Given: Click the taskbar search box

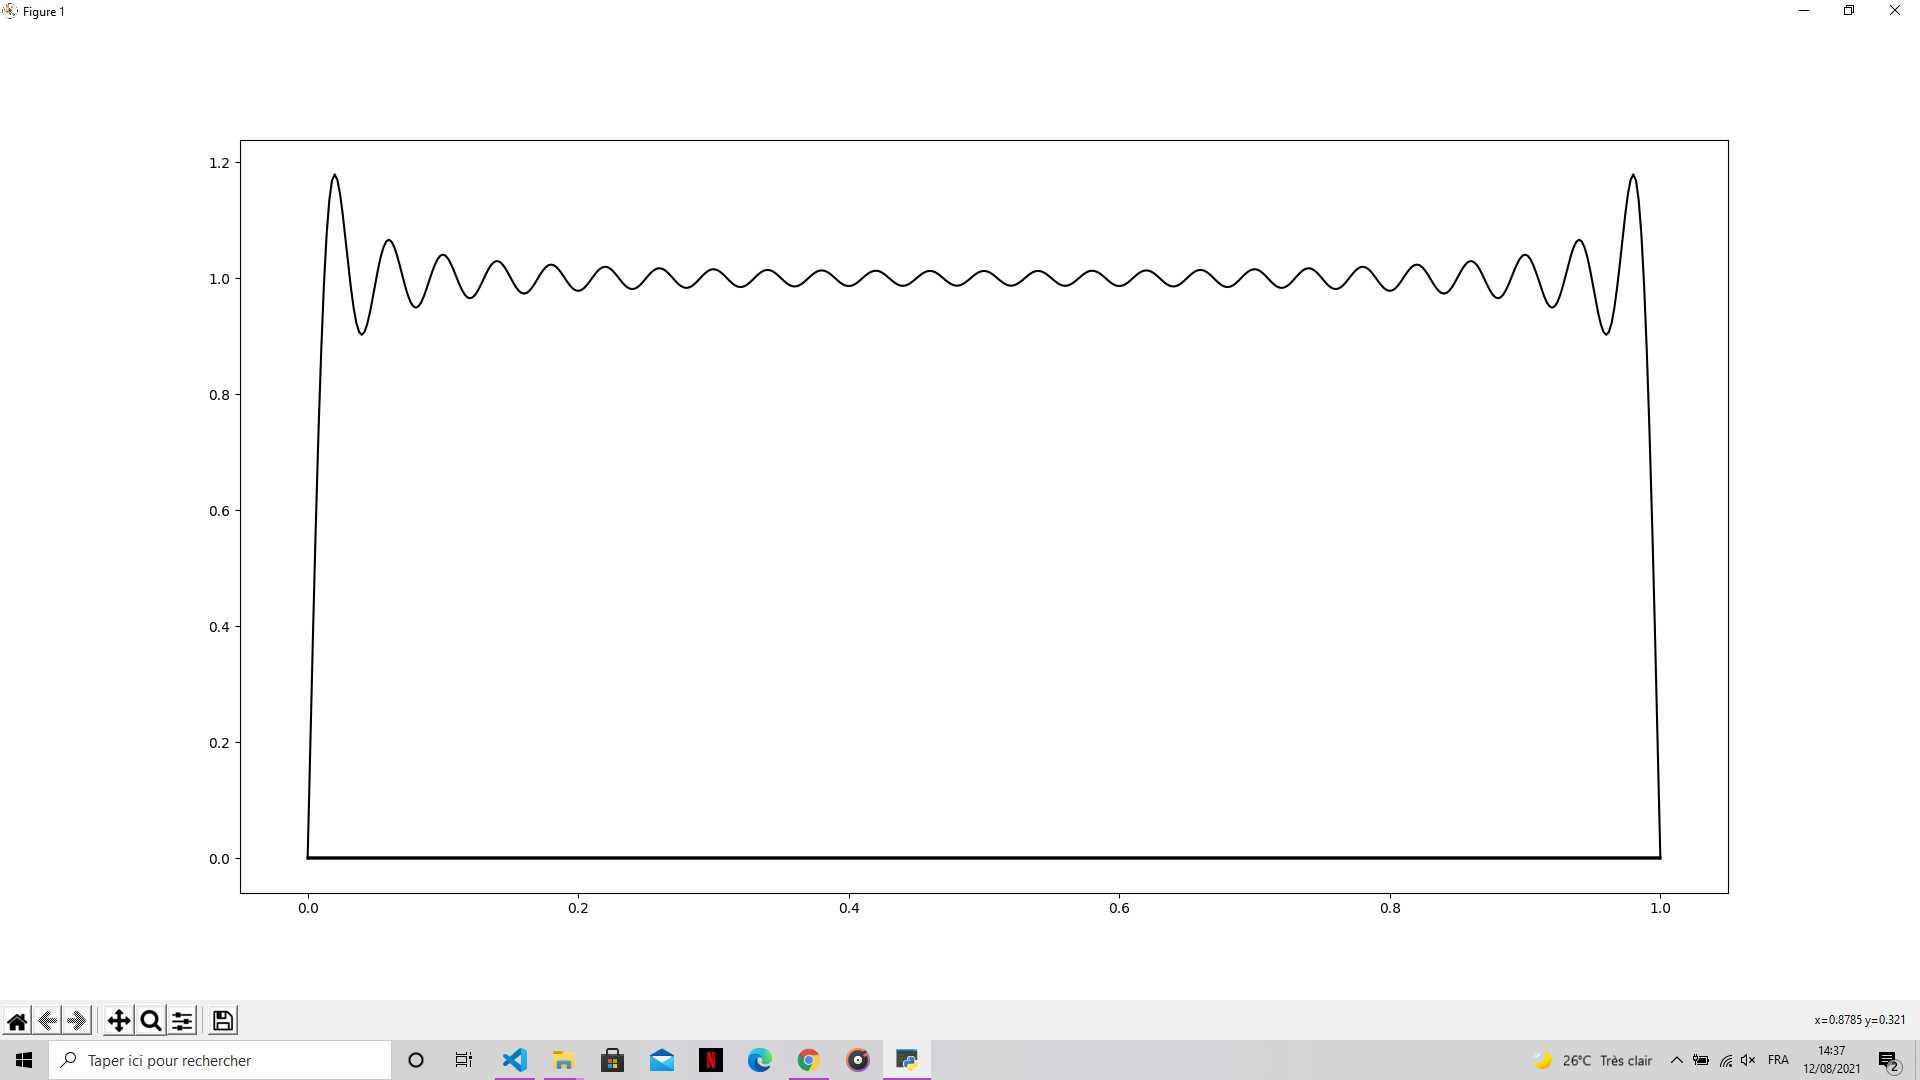Looking at the screenshot, I should click(x=220, y=1060).
